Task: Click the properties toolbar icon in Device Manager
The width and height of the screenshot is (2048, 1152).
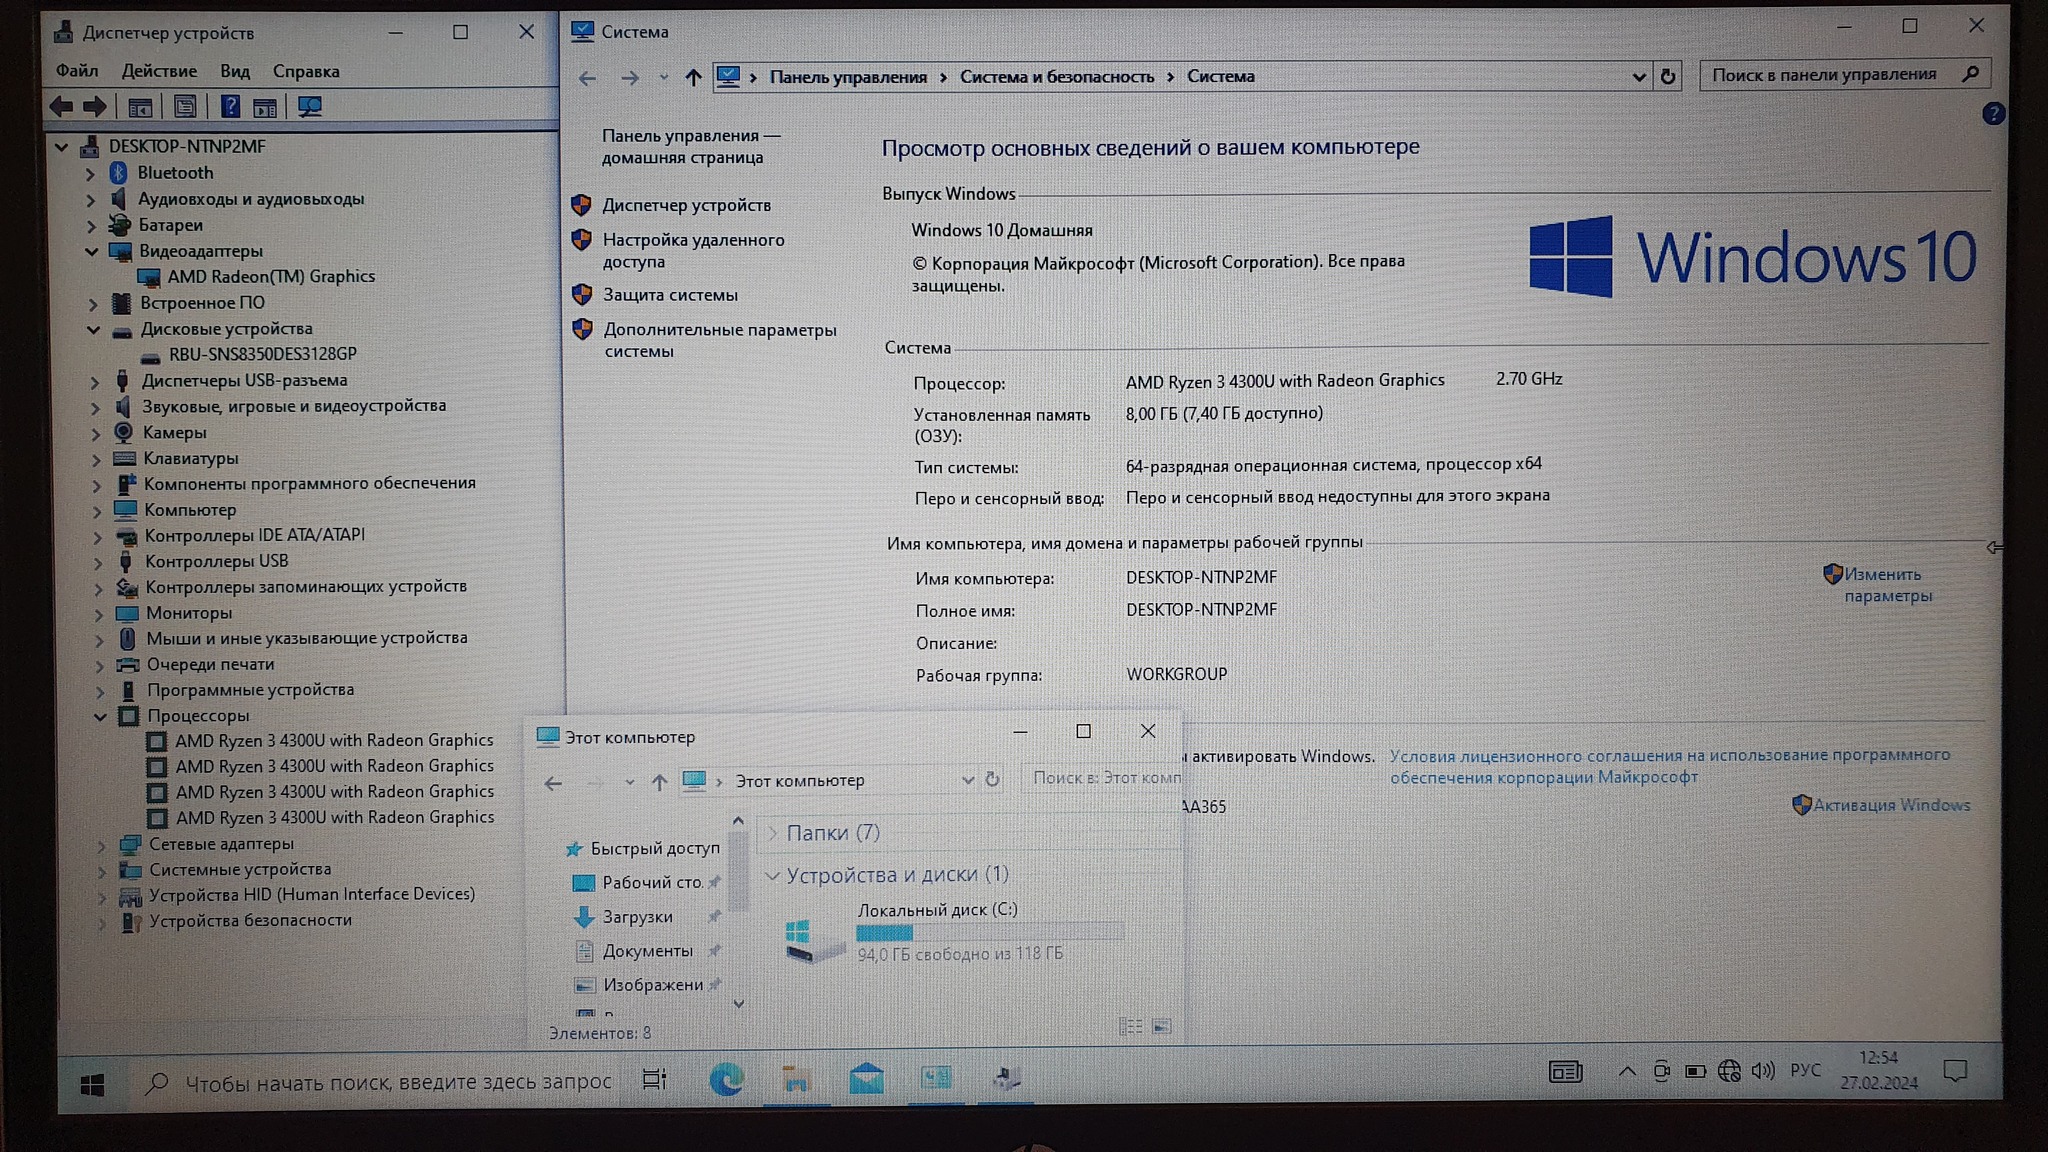Action: point(185,107)
